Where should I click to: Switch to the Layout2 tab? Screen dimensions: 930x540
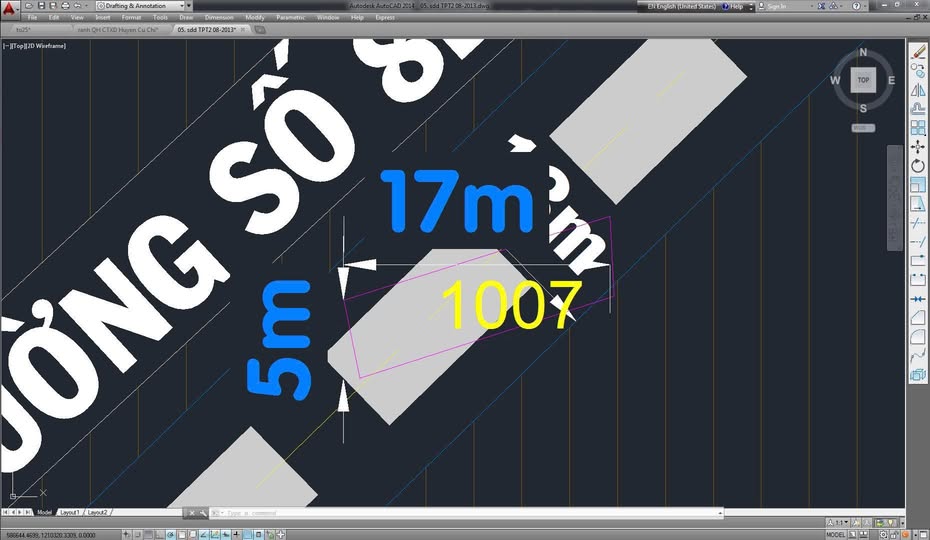pyautogui.click(x=97, y=512)
